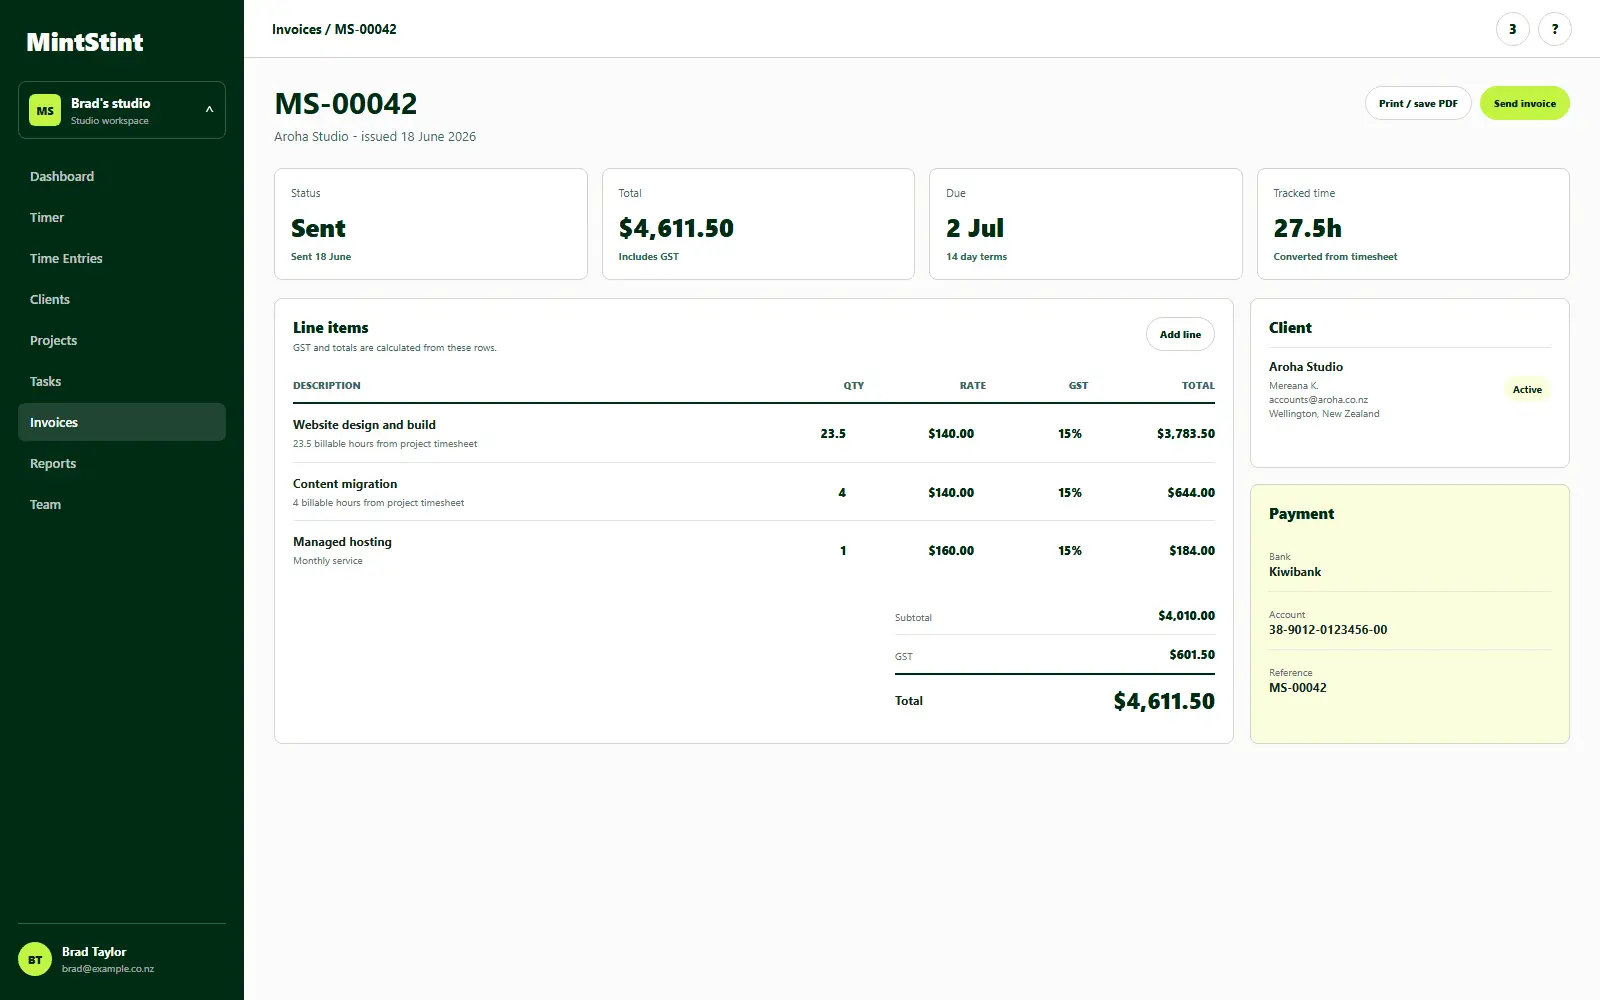Click the Print / save PDF button
The image size is (1600, 1000).
(1418, 103)
